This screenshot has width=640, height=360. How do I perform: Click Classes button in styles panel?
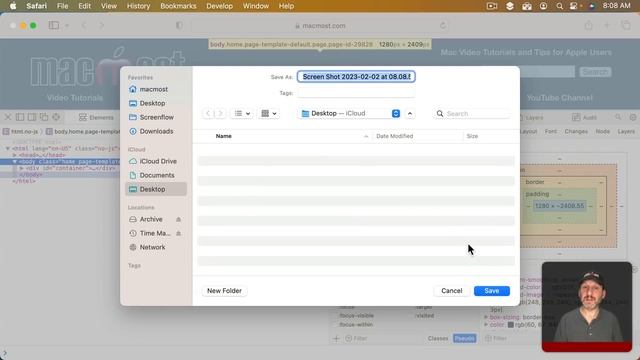click(x=438, y=338)
